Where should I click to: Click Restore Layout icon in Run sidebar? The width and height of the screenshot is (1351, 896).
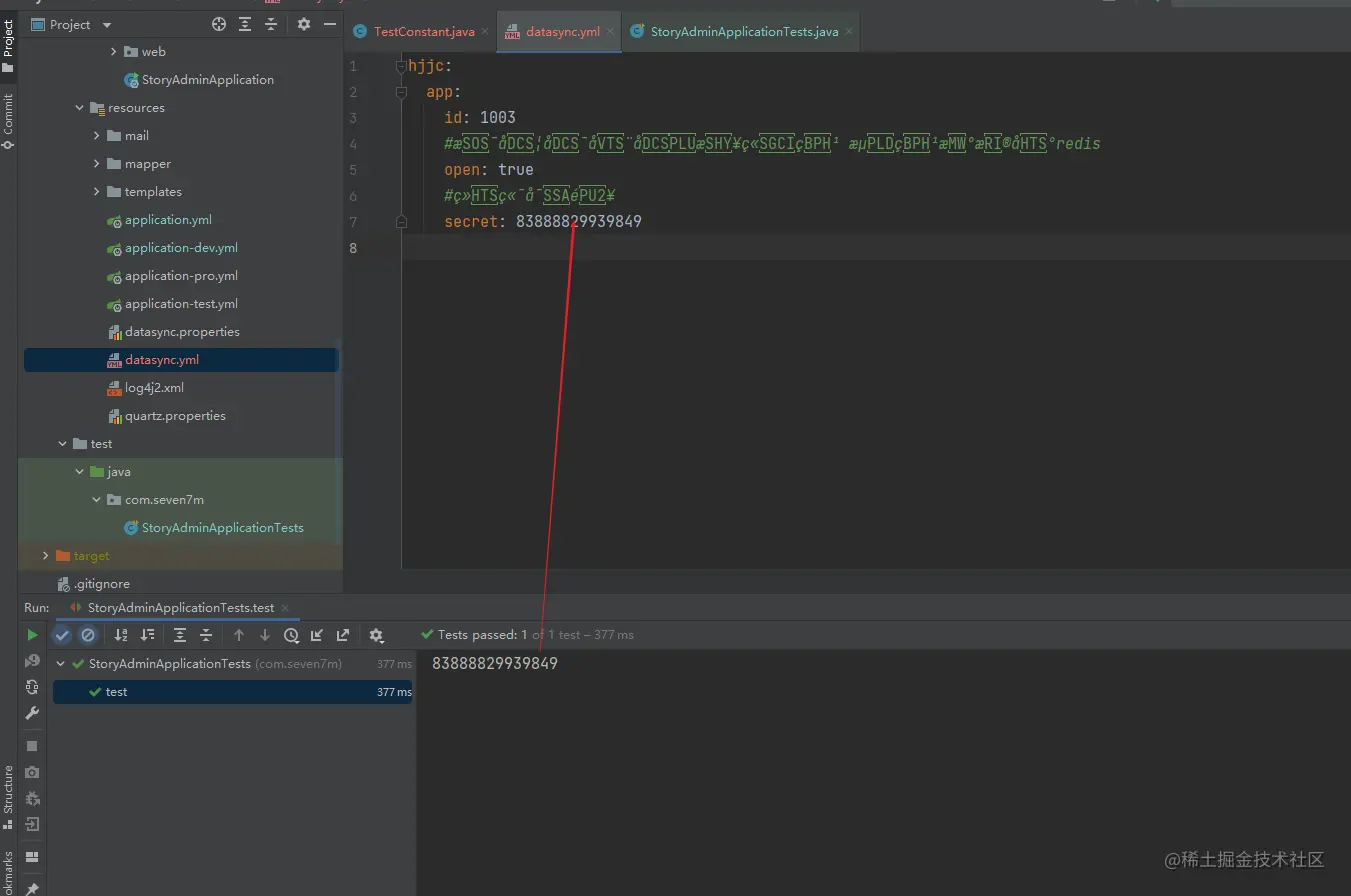[32, 857]
